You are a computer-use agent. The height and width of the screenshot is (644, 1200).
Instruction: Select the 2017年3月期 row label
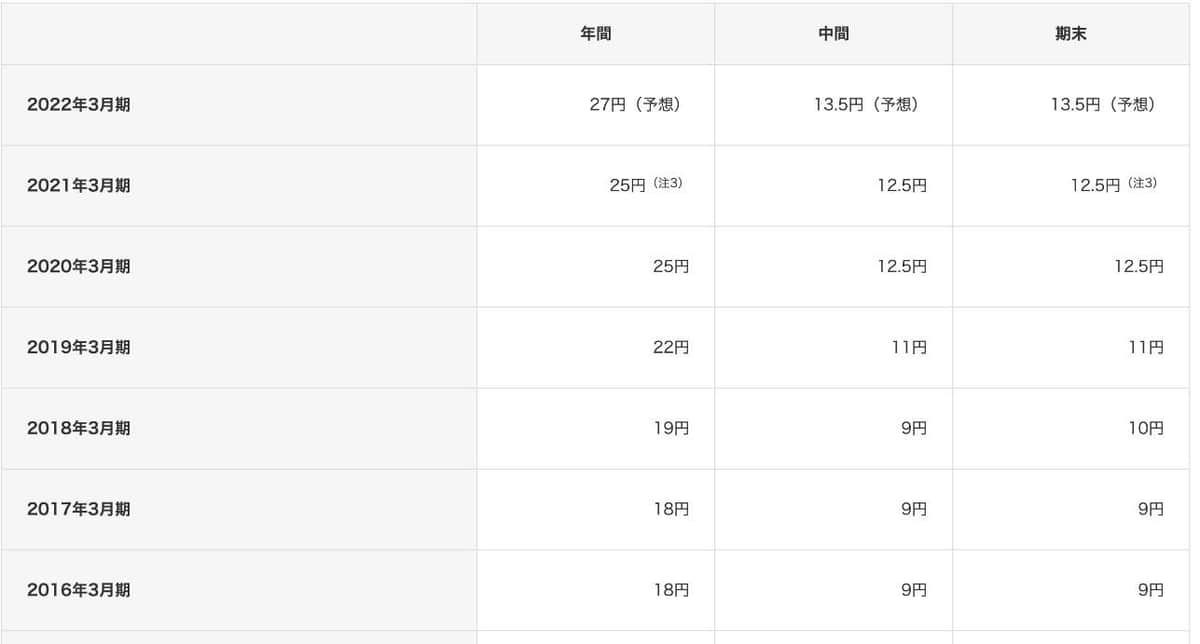point(78,509)
